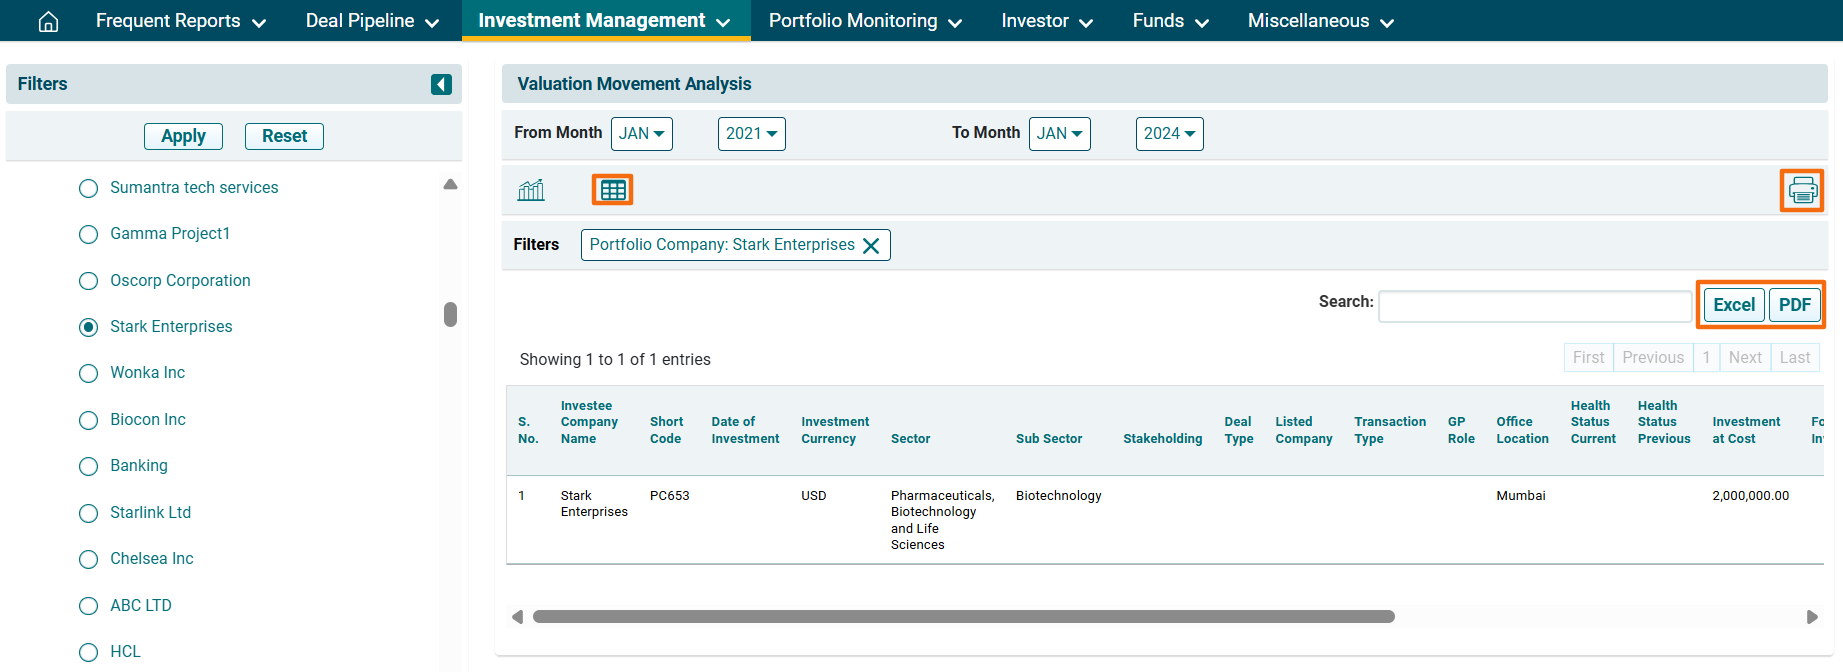The width and height of the screenshot is (1843, 672).
Task: Switch to chart view icon
Action: coord(531,190)
